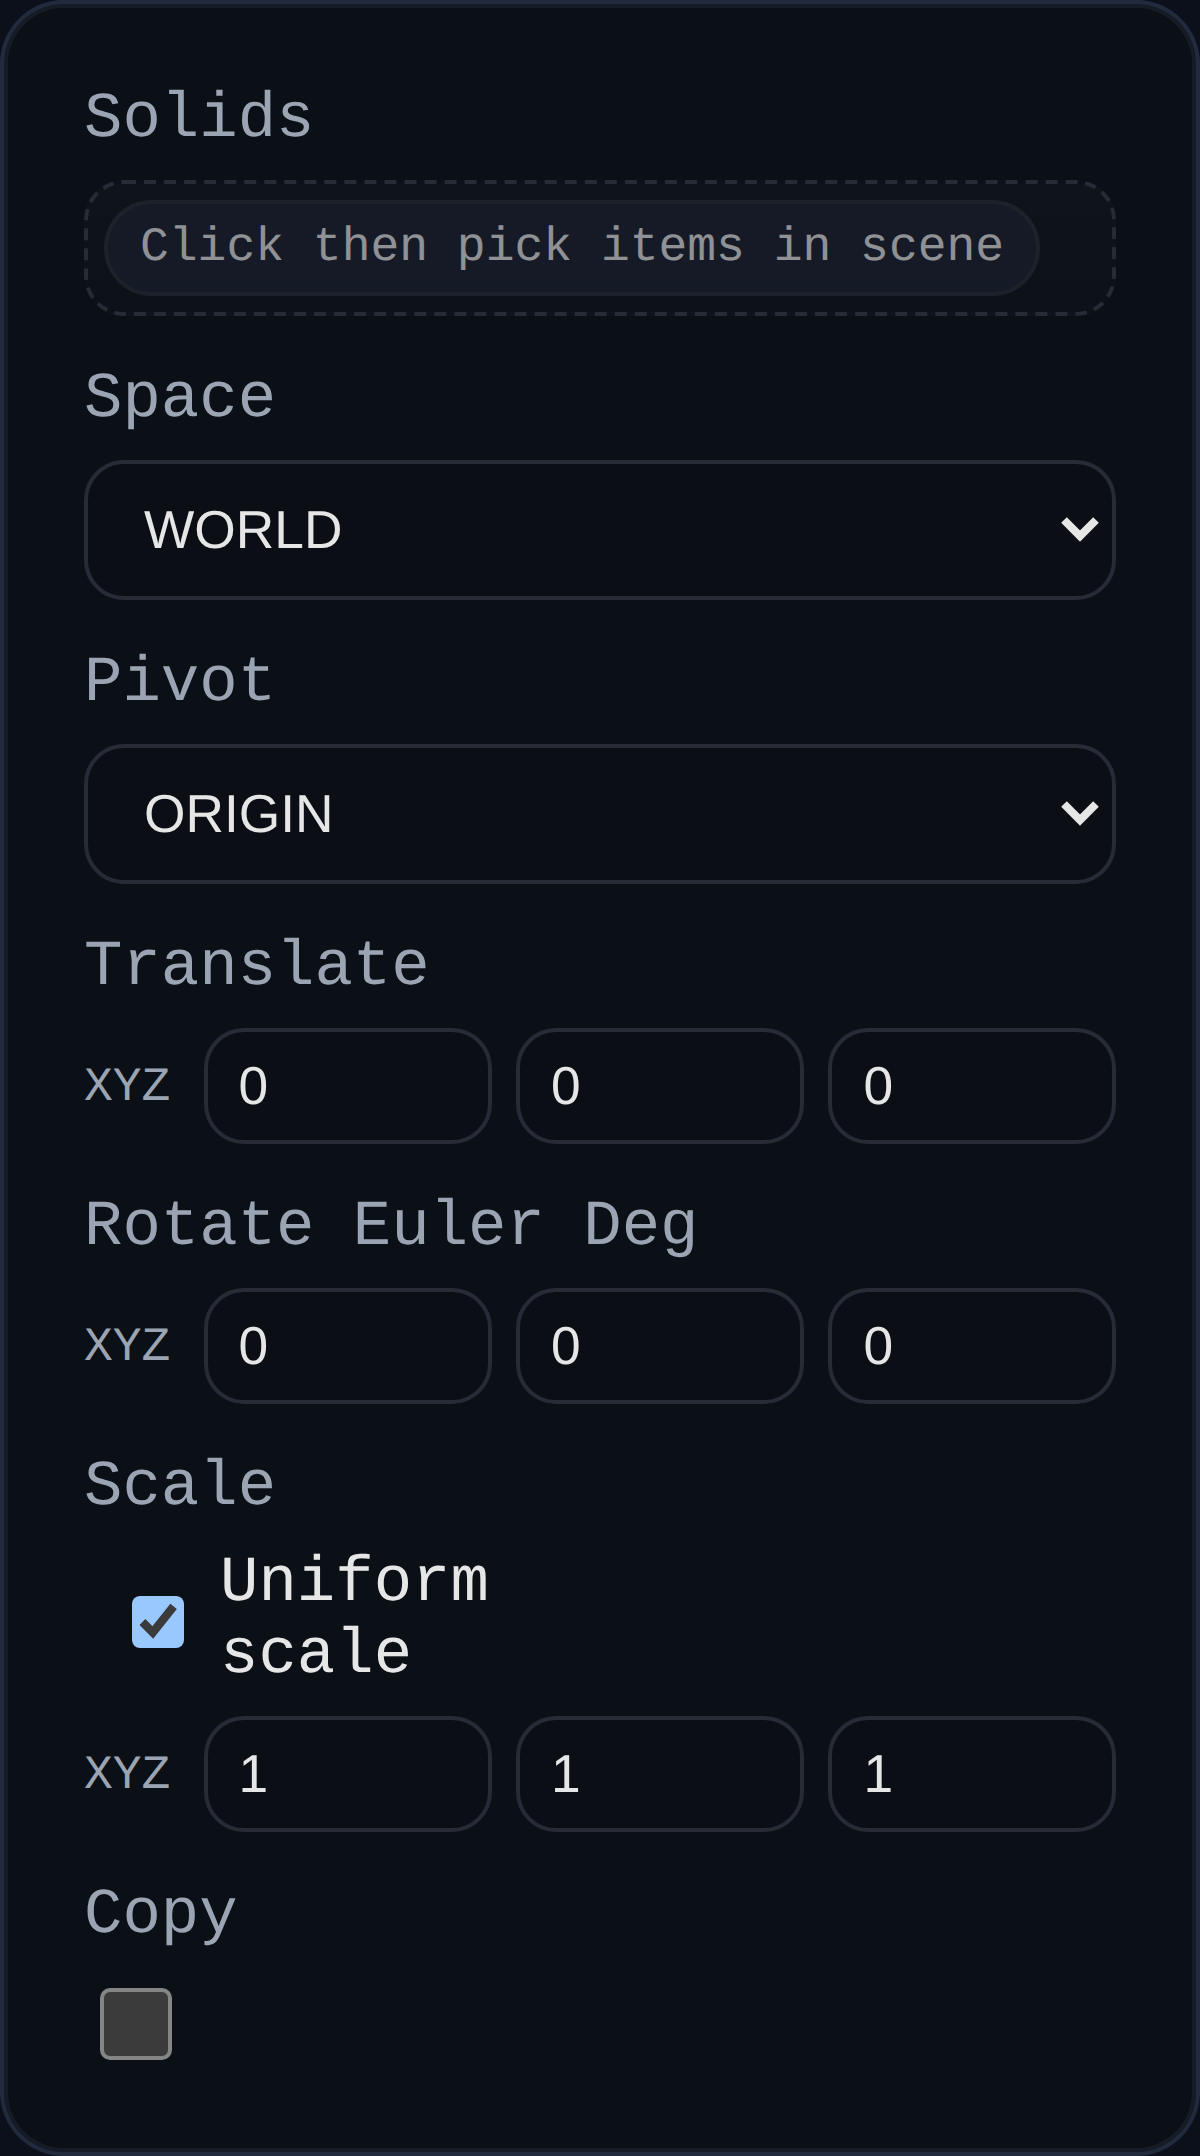Open the Space dropdown showing WORLD
The width and height of the screenshot is (1200, 2156).
pyautogui.click(x=600, y=530)
